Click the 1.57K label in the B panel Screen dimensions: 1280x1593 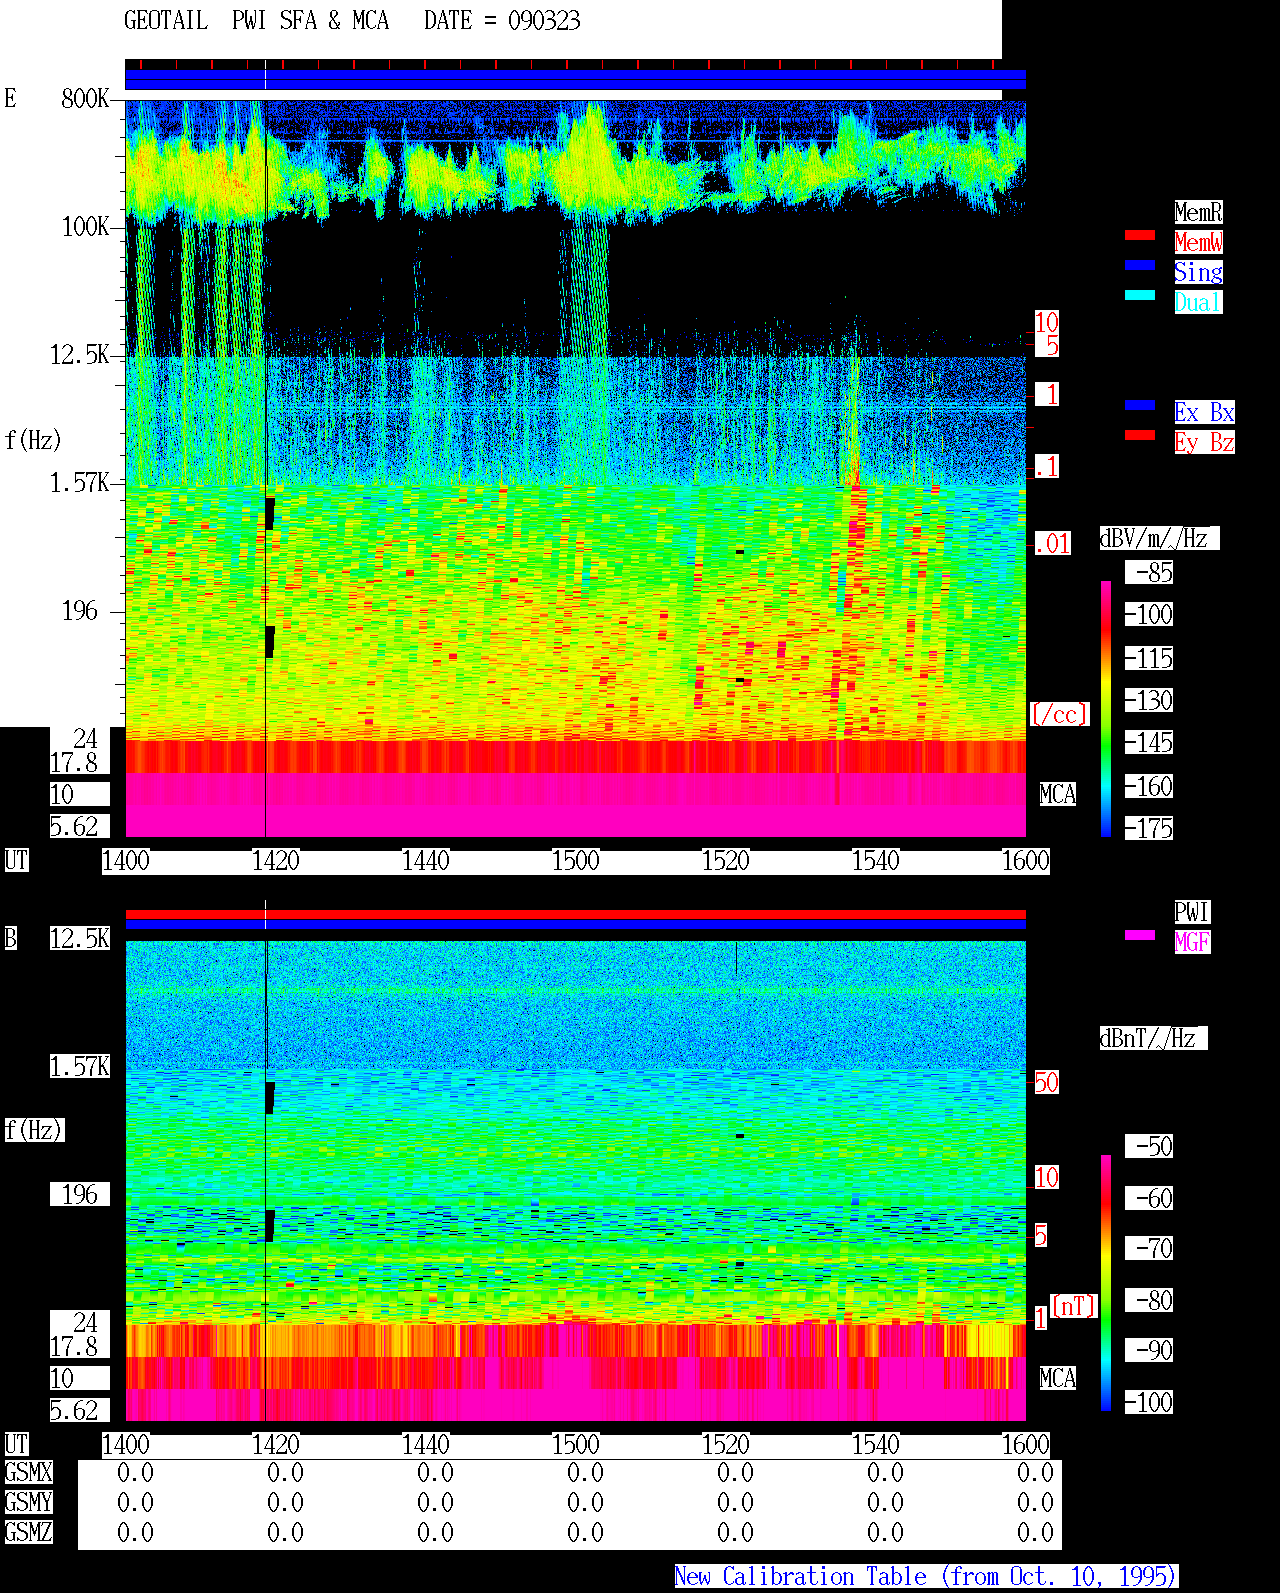(x=80, y=1066)
